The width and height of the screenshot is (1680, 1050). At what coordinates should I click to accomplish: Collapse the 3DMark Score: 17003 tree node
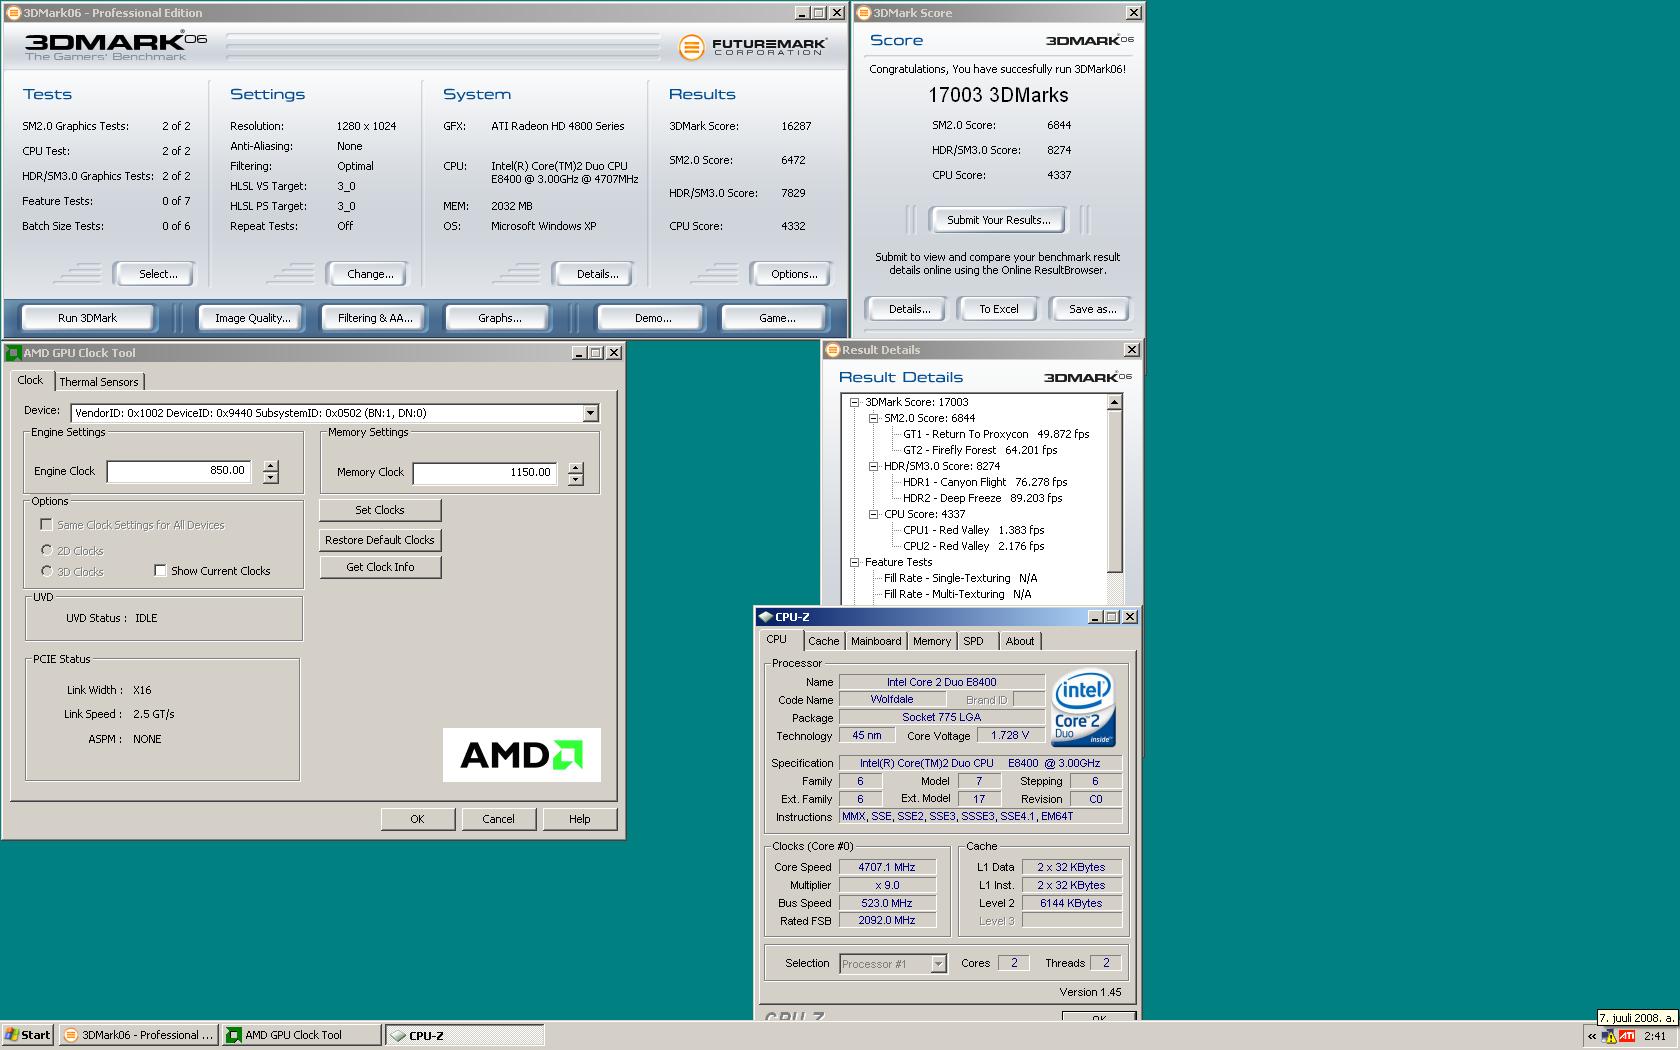(855, 402)
